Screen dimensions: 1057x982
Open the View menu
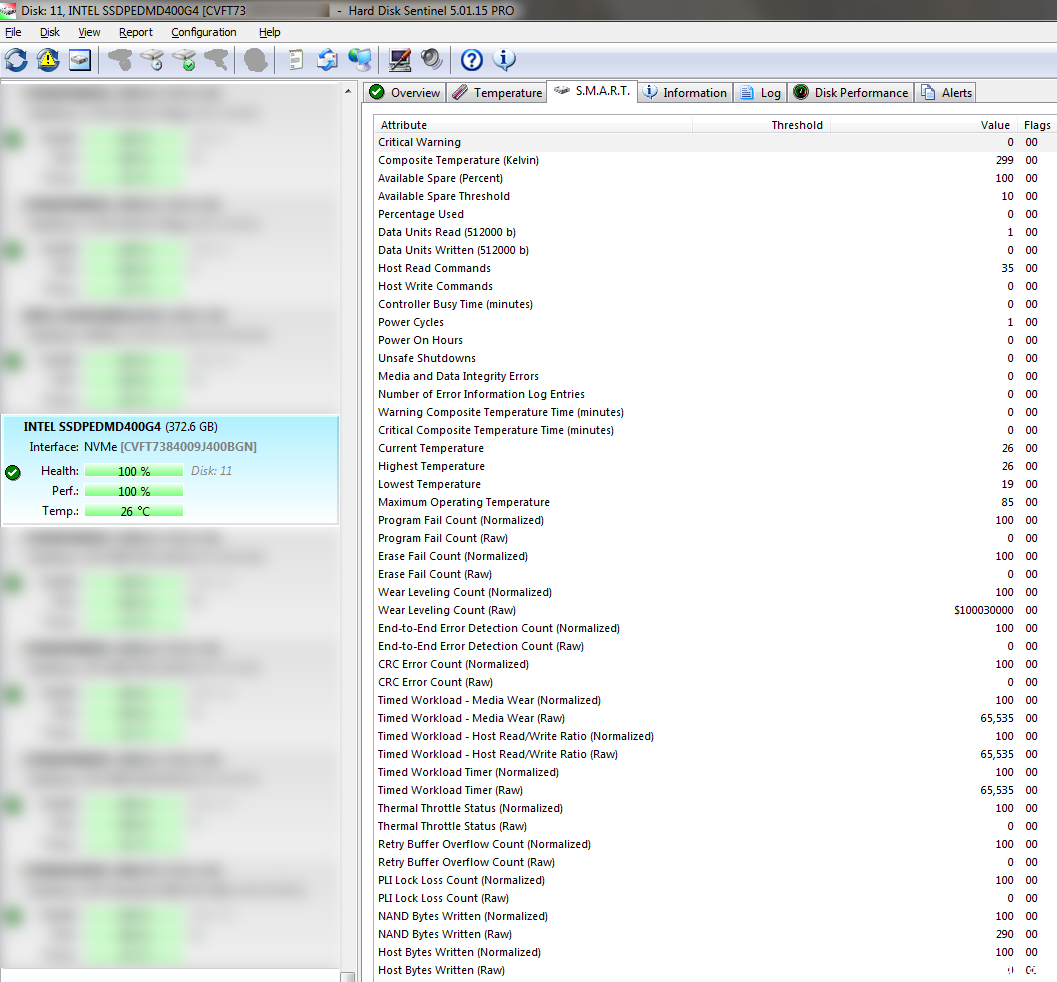click(89, 32)
